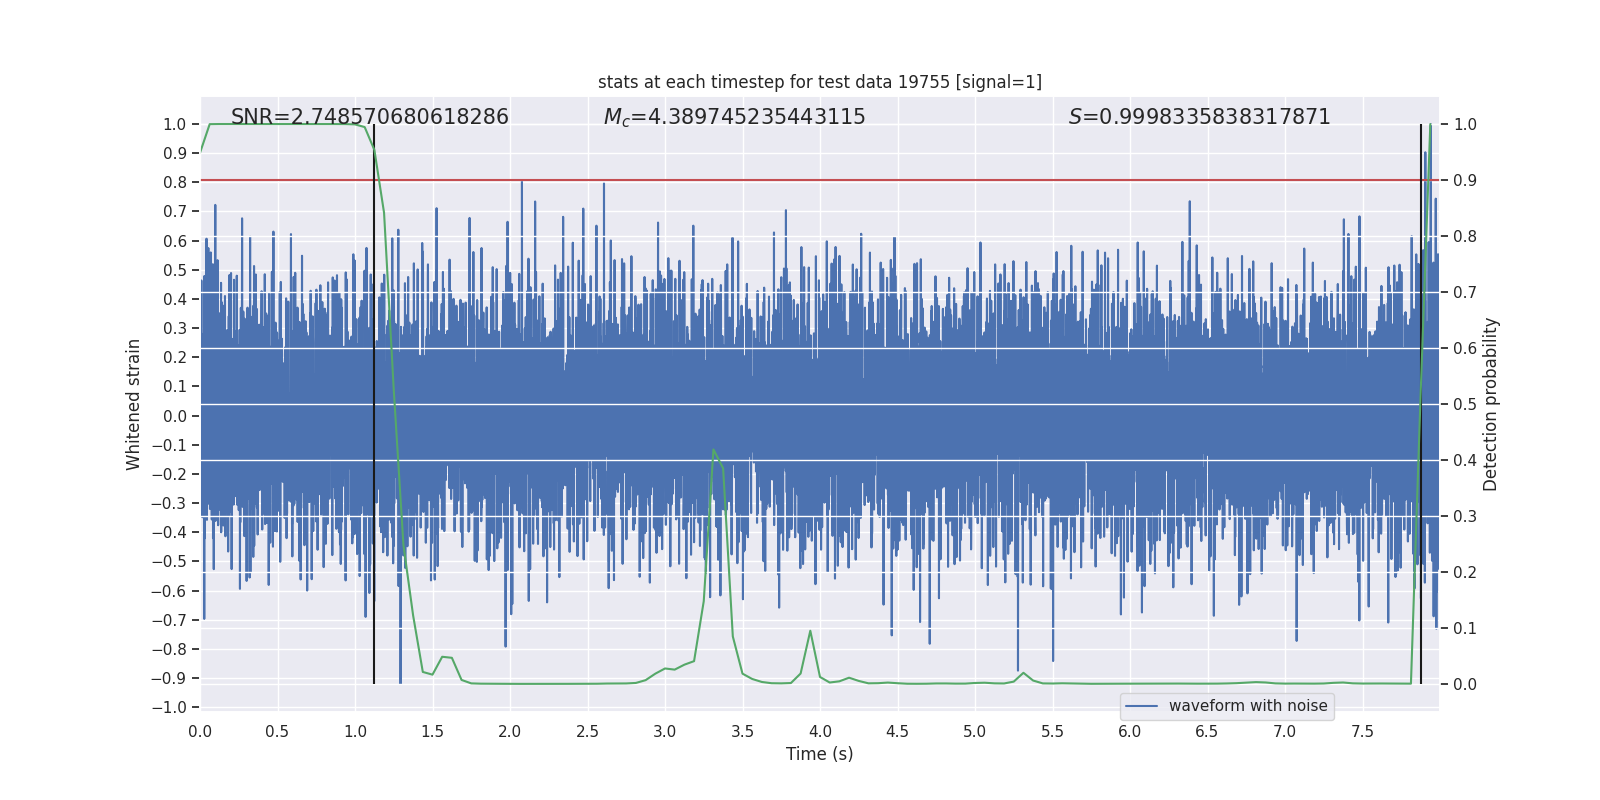Click the 7.5 tick label on time axis
The image size is (1600, 800).
1362,732
